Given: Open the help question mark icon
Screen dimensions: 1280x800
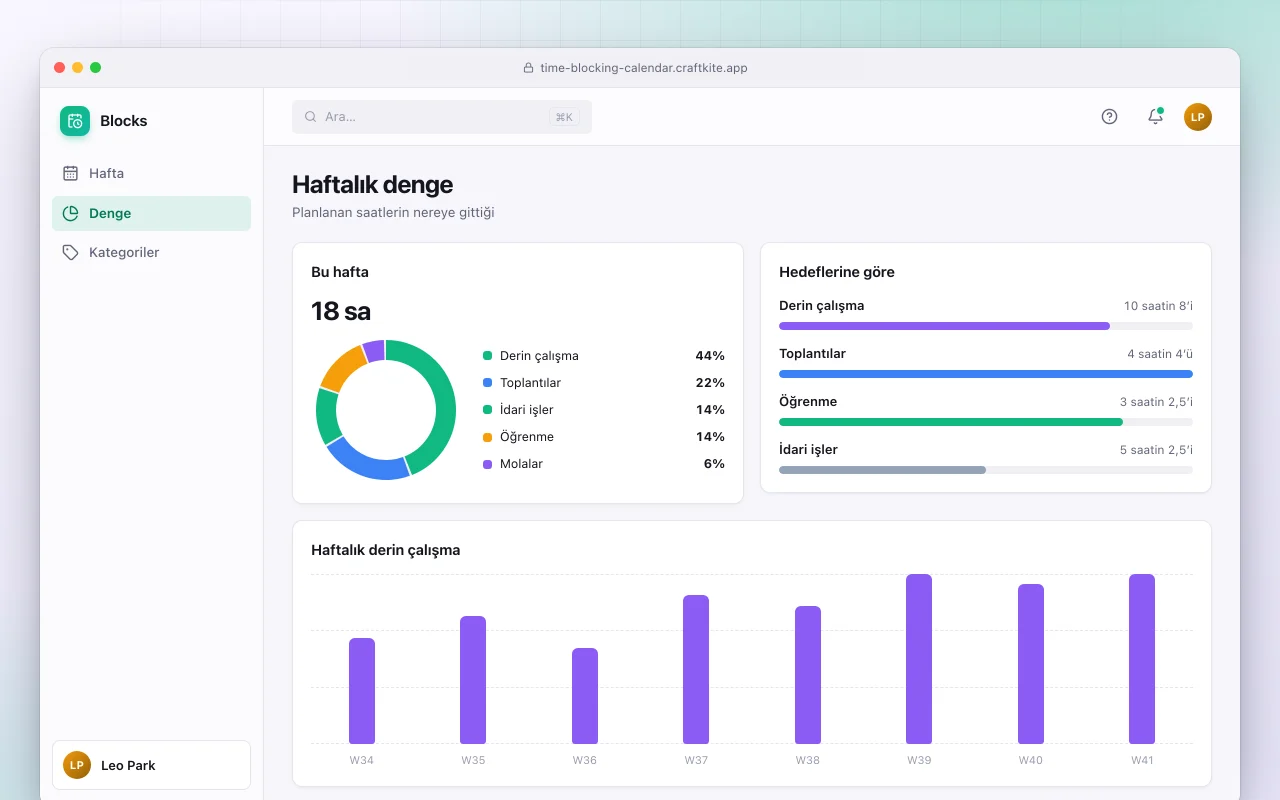Looking at the screenshot, I should click(x=1109, y=117).
